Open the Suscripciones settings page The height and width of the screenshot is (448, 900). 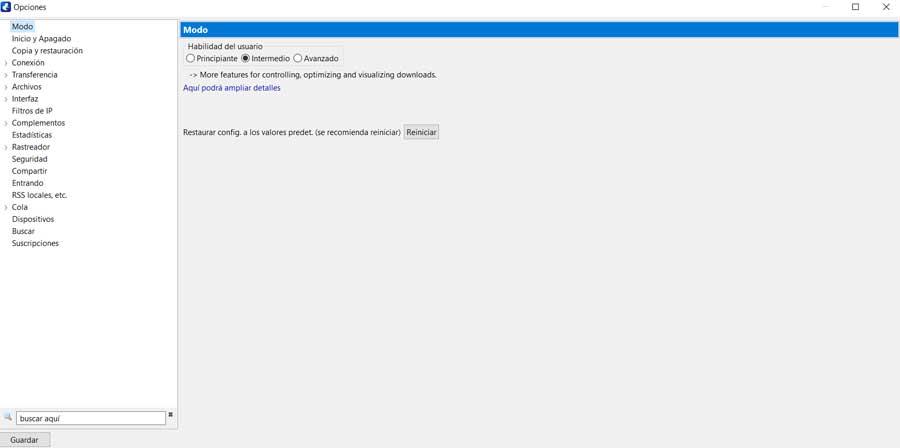click(x=35, y=243)
